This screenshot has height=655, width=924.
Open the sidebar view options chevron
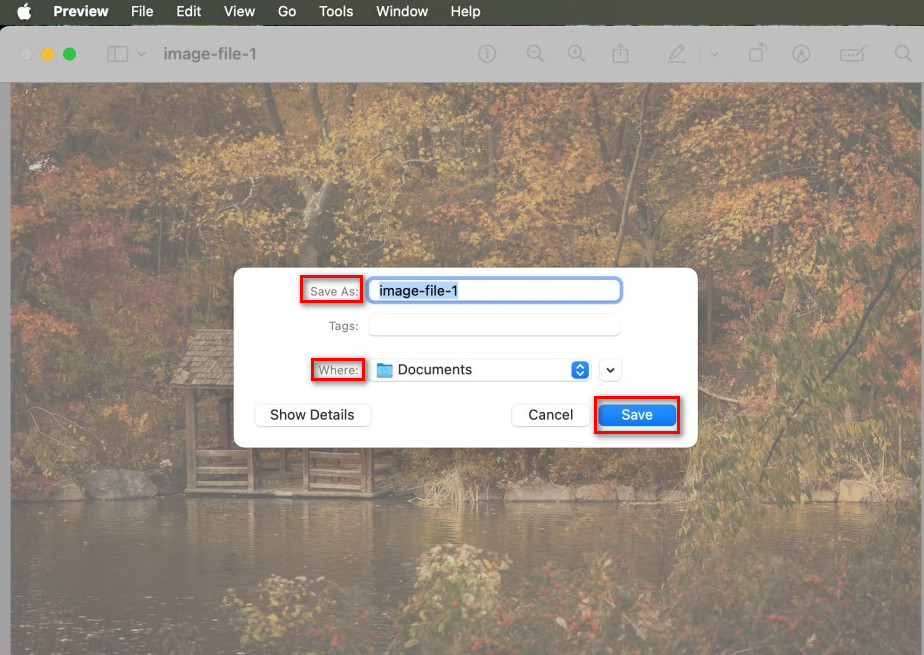140,54
